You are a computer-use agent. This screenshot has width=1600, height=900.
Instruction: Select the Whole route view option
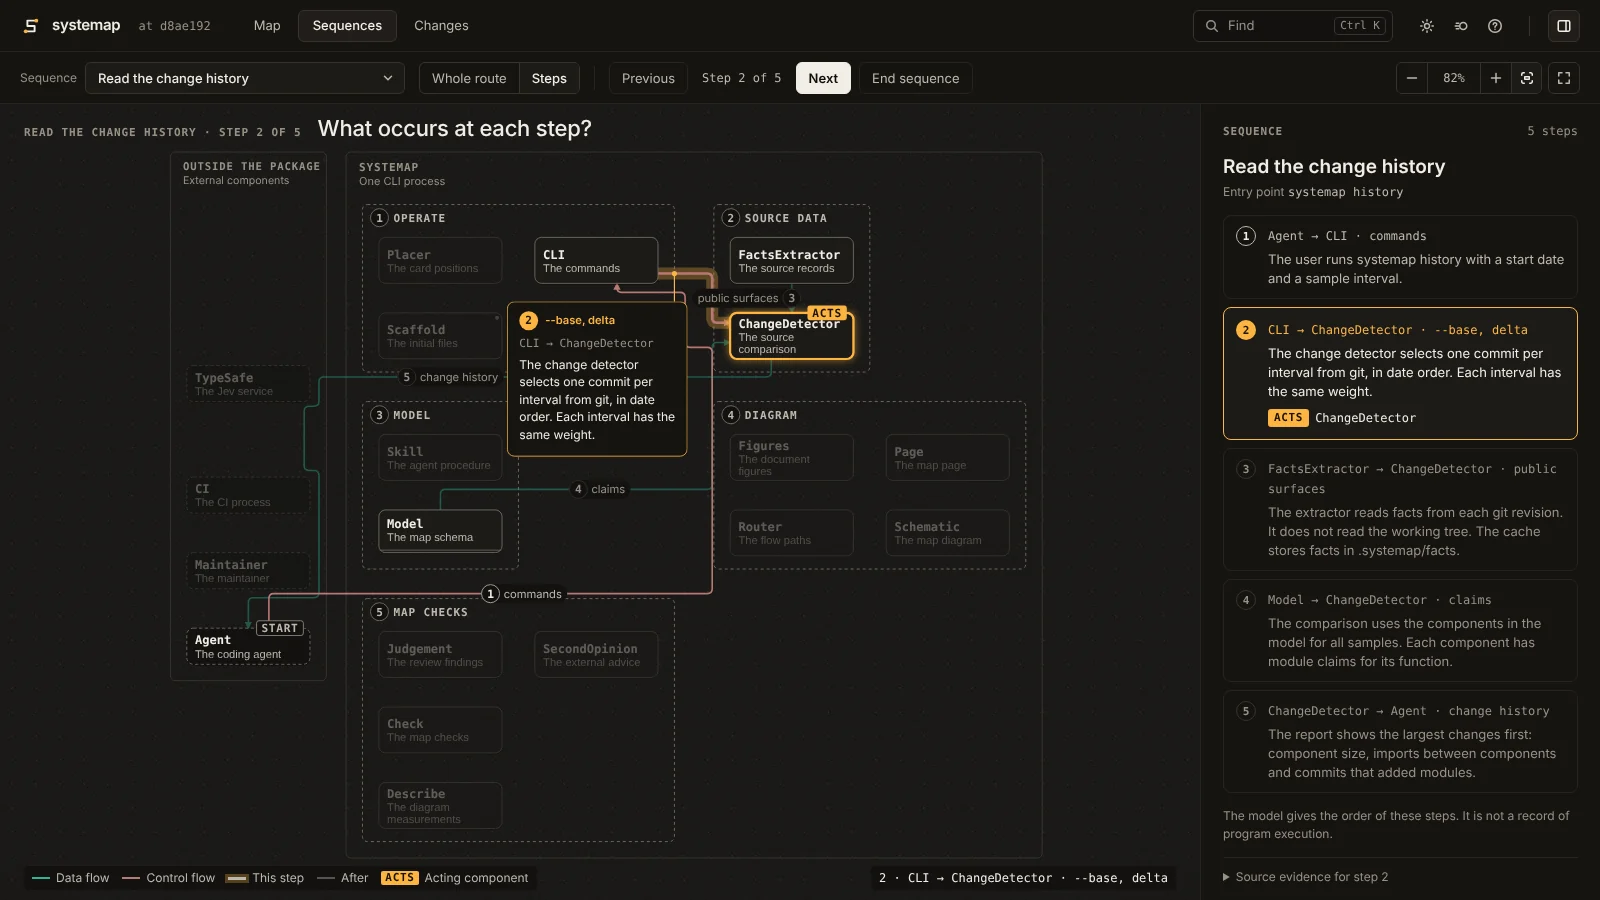click(x=469, y=78)
